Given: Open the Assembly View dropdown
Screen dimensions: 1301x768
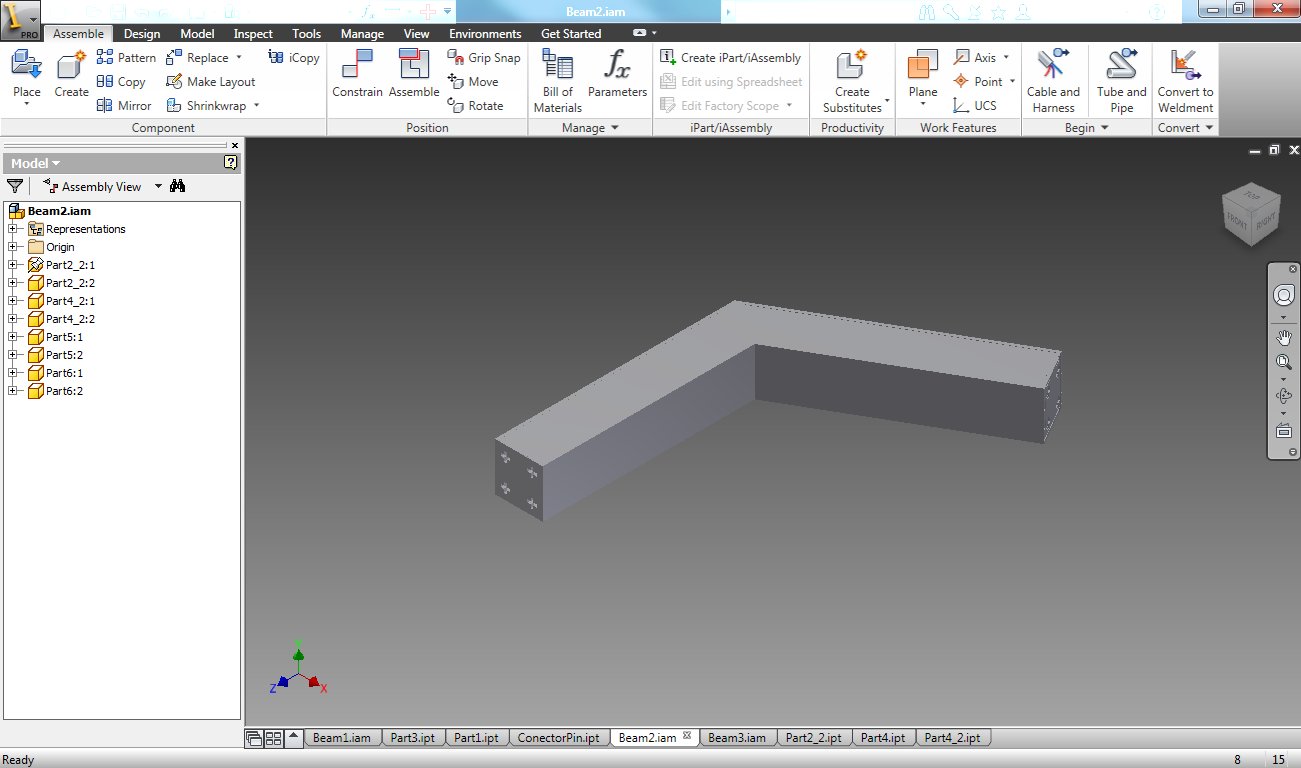Looking at the screenshot, I should (158, 187).
